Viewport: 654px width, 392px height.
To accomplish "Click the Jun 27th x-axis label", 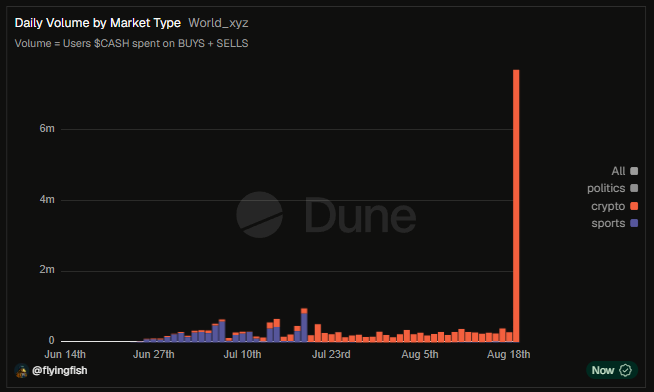I will pos(153,354).
